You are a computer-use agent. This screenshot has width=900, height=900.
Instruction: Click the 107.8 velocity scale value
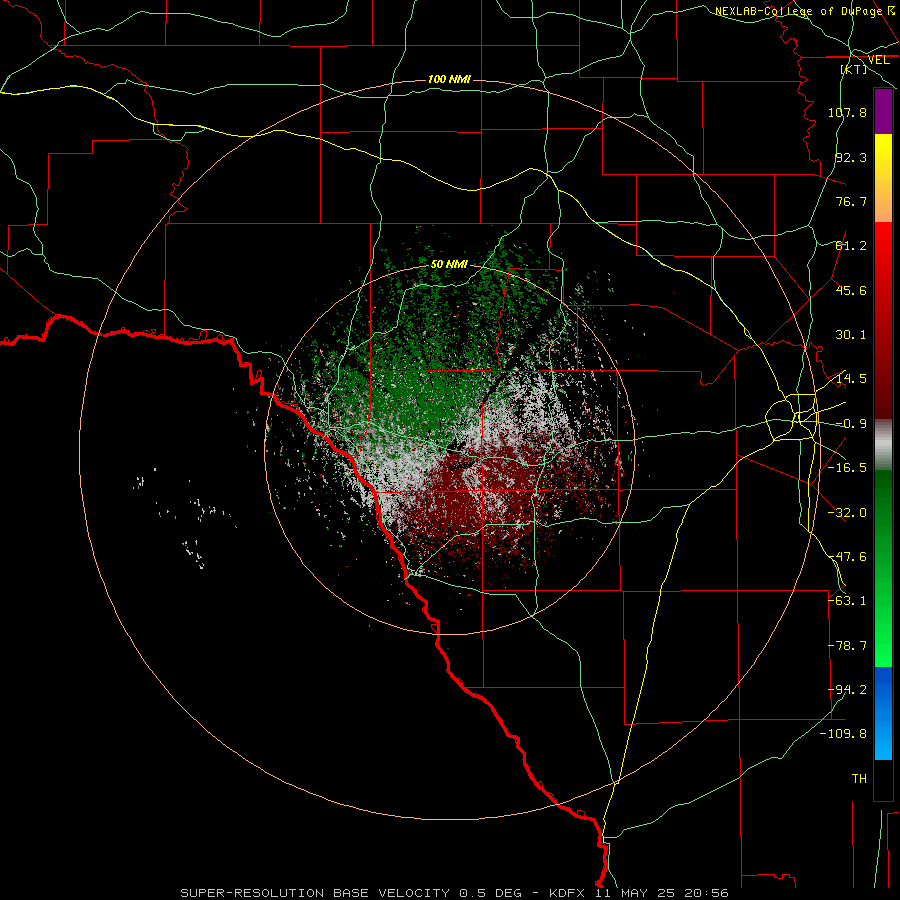(847, 112)
